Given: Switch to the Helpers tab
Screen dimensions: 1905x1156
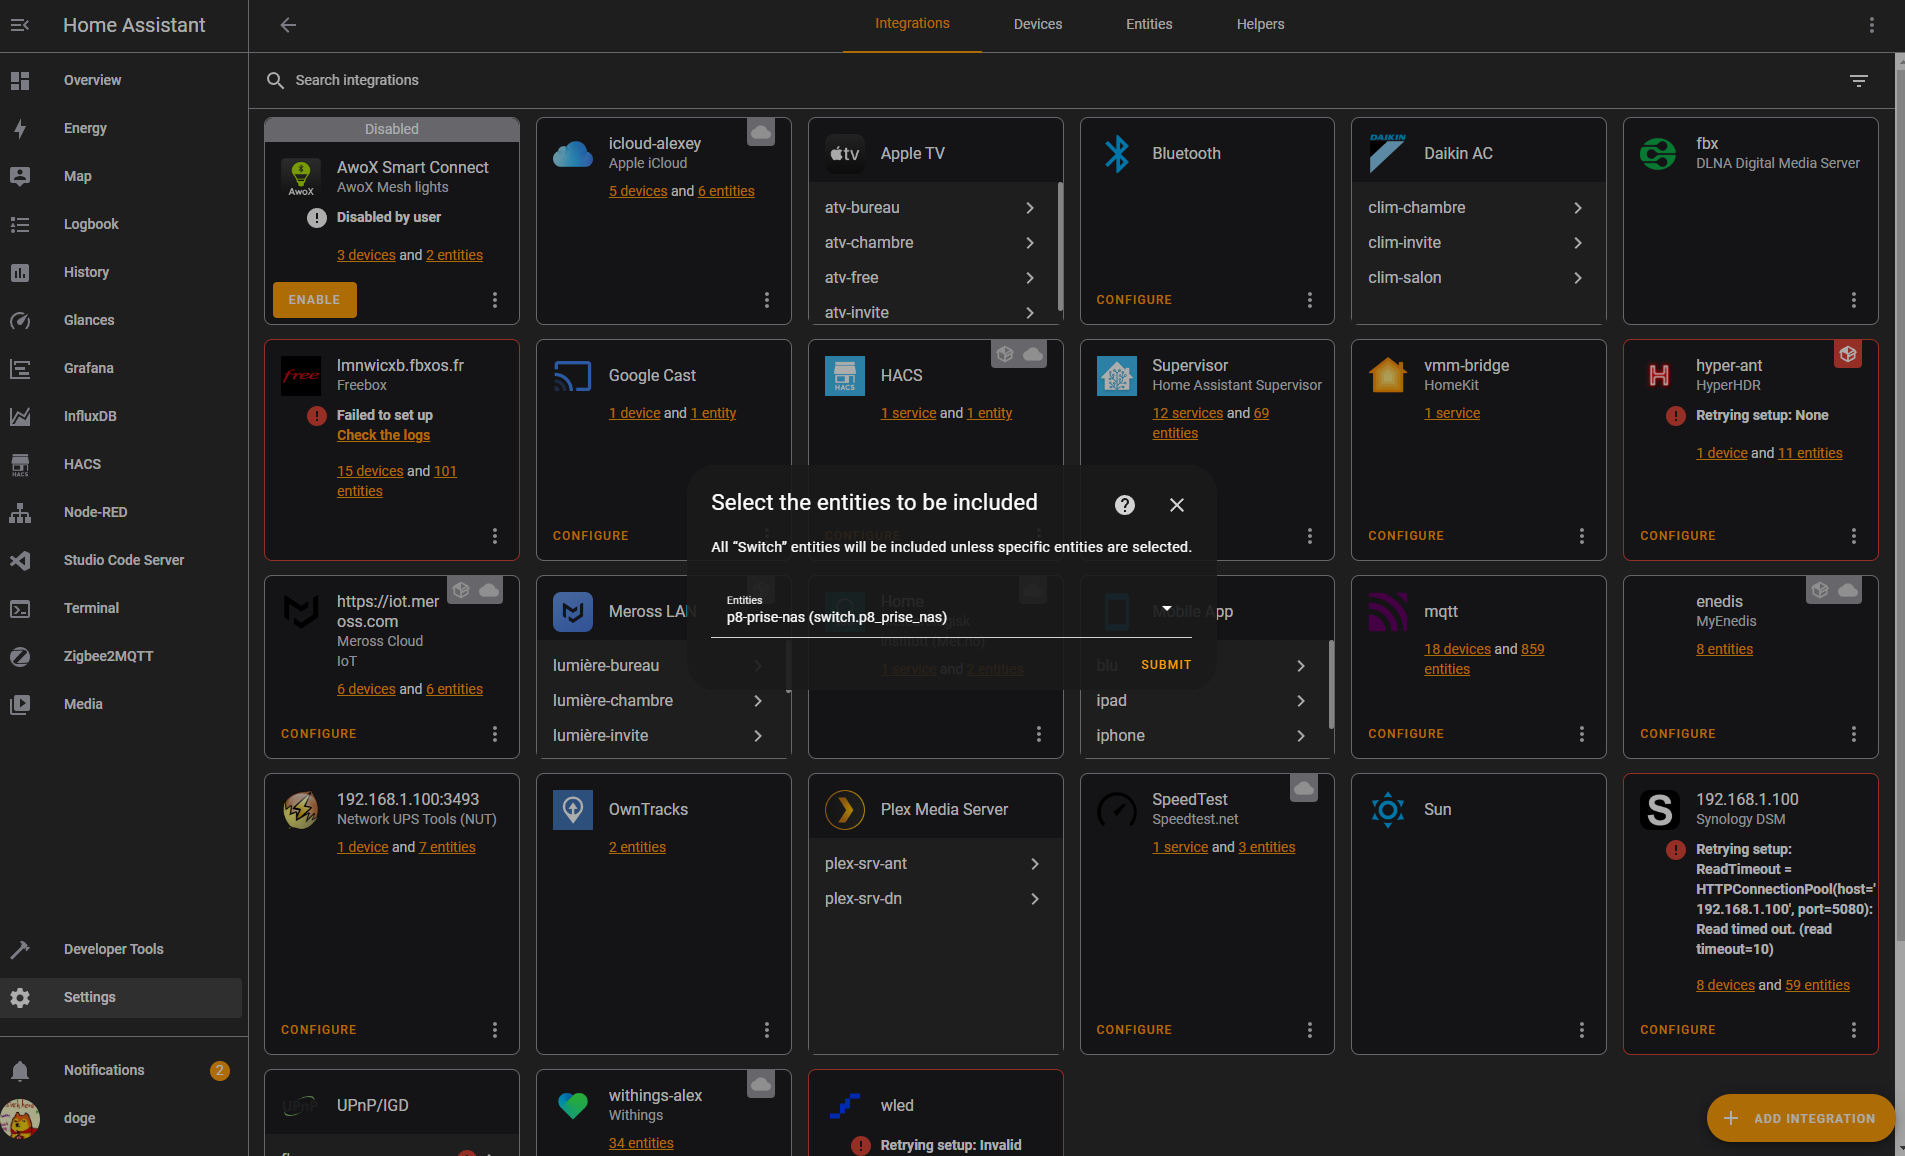Looking at the screenshot, I should coord(1260,25).
